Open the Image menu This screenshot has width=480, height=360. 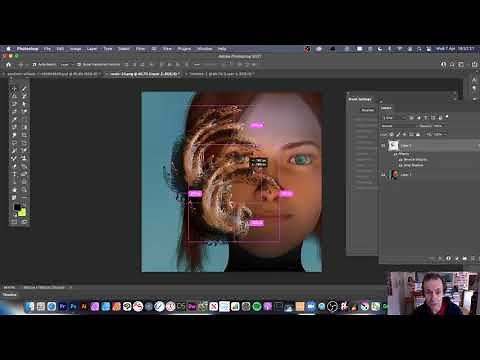75,49
